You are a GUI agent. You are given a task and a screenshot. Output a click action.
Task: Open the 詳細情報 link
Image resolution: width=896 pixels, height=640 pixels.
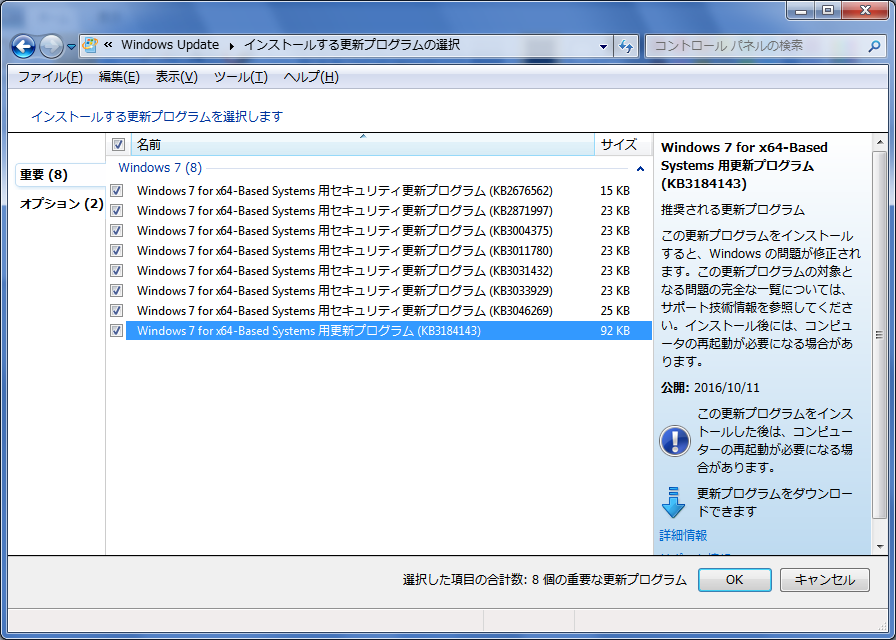(x=683, y=535)
